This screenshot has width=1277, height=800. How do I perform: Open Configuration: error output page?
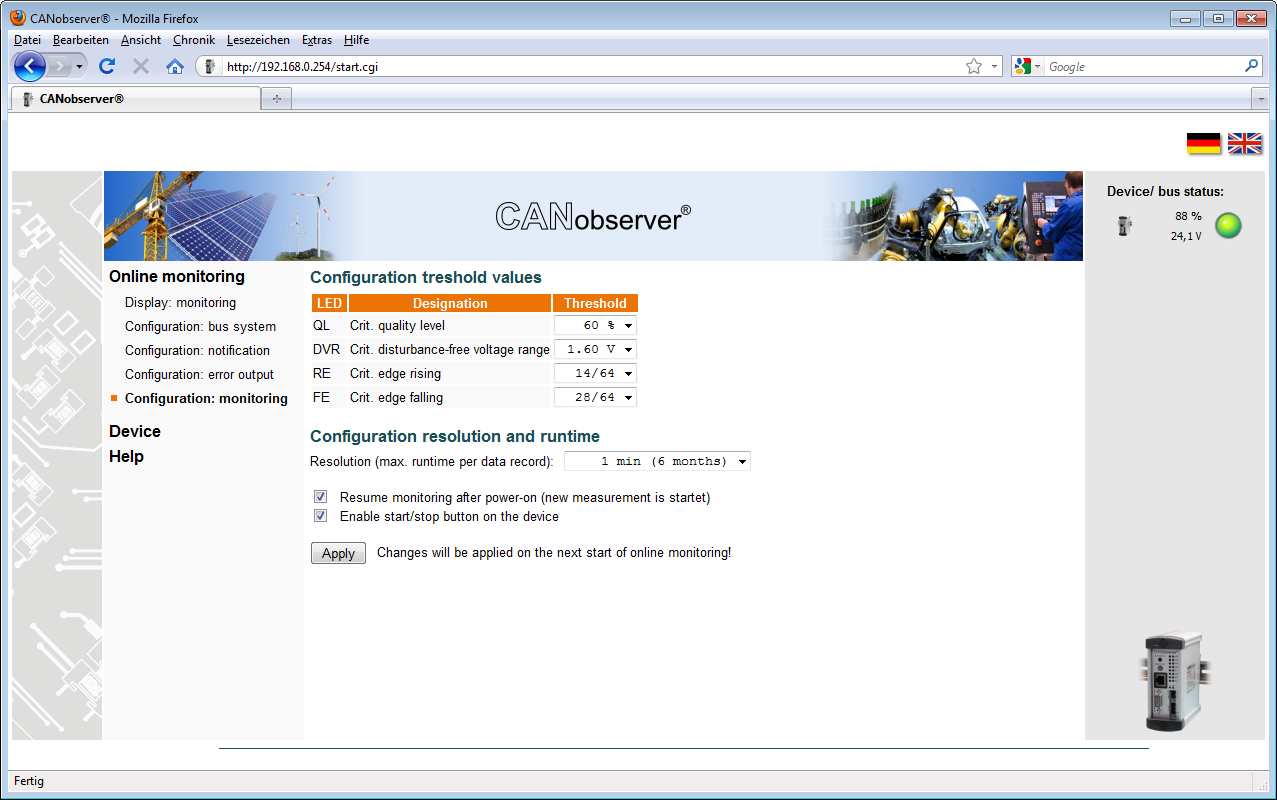click(199, 374)
